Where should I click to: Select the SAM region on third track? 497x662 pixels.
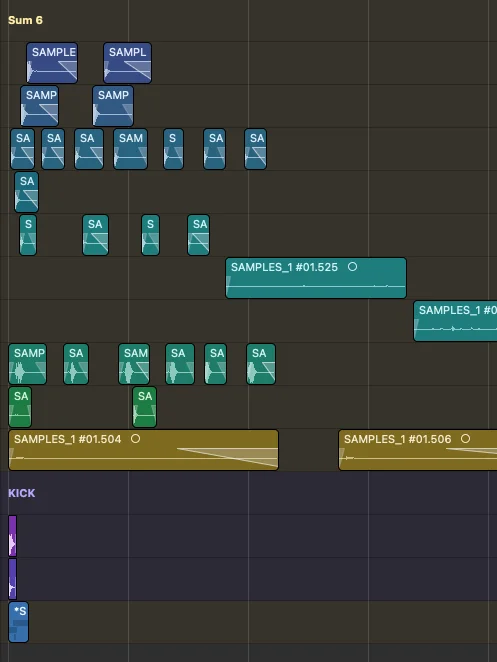click(x=130, y=149)
